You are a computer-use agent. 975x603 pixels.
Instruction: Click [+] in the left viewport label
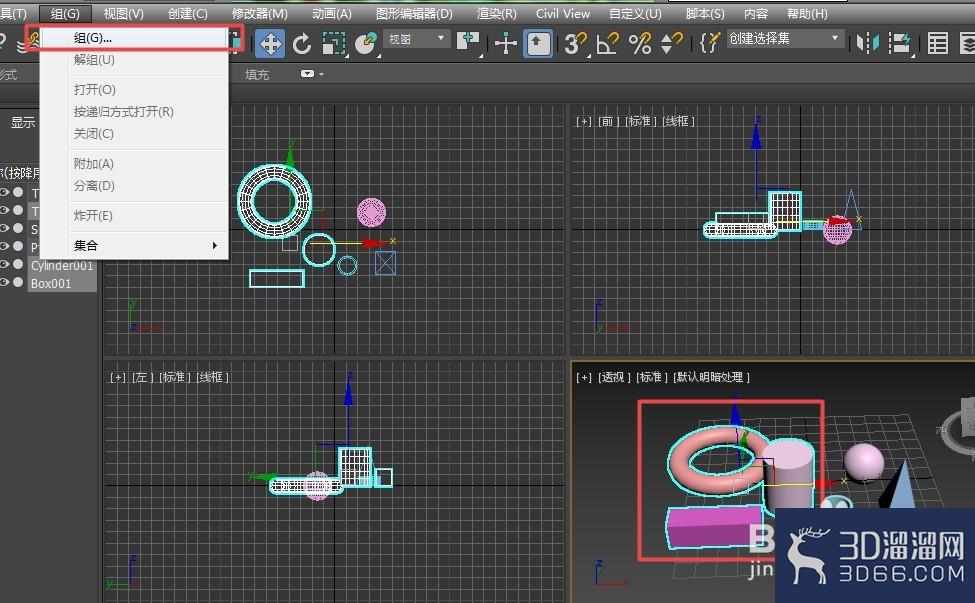pos(118,377)
